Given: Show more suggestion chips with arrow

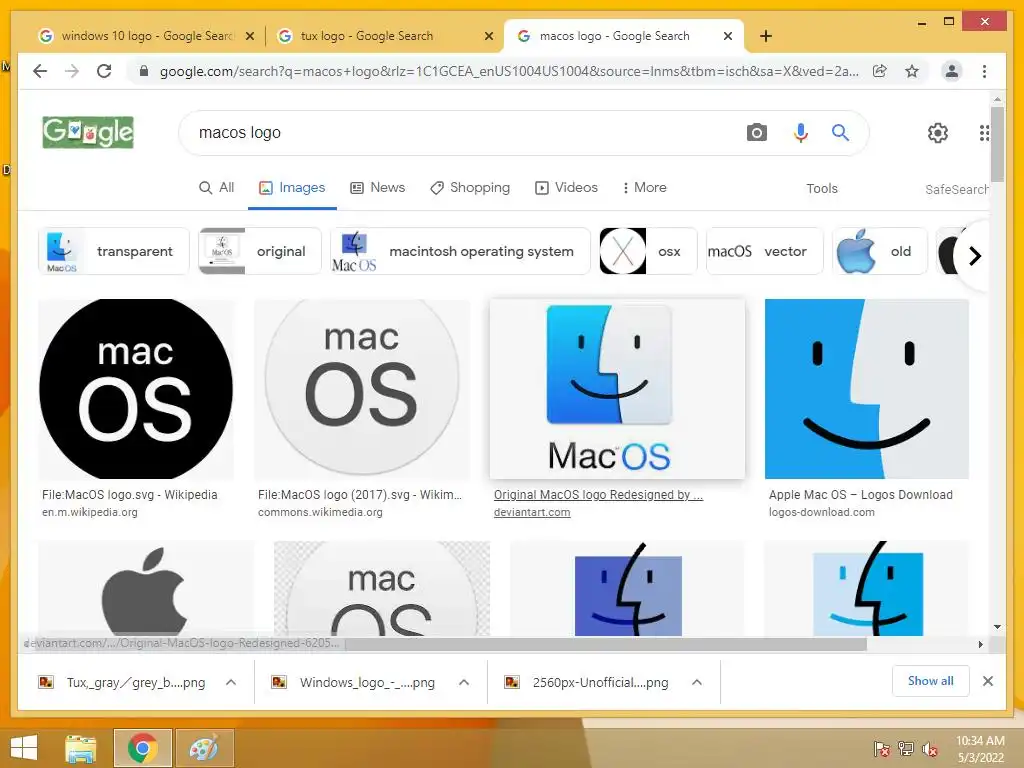Looking at the screenshot, I should [974, 256].
